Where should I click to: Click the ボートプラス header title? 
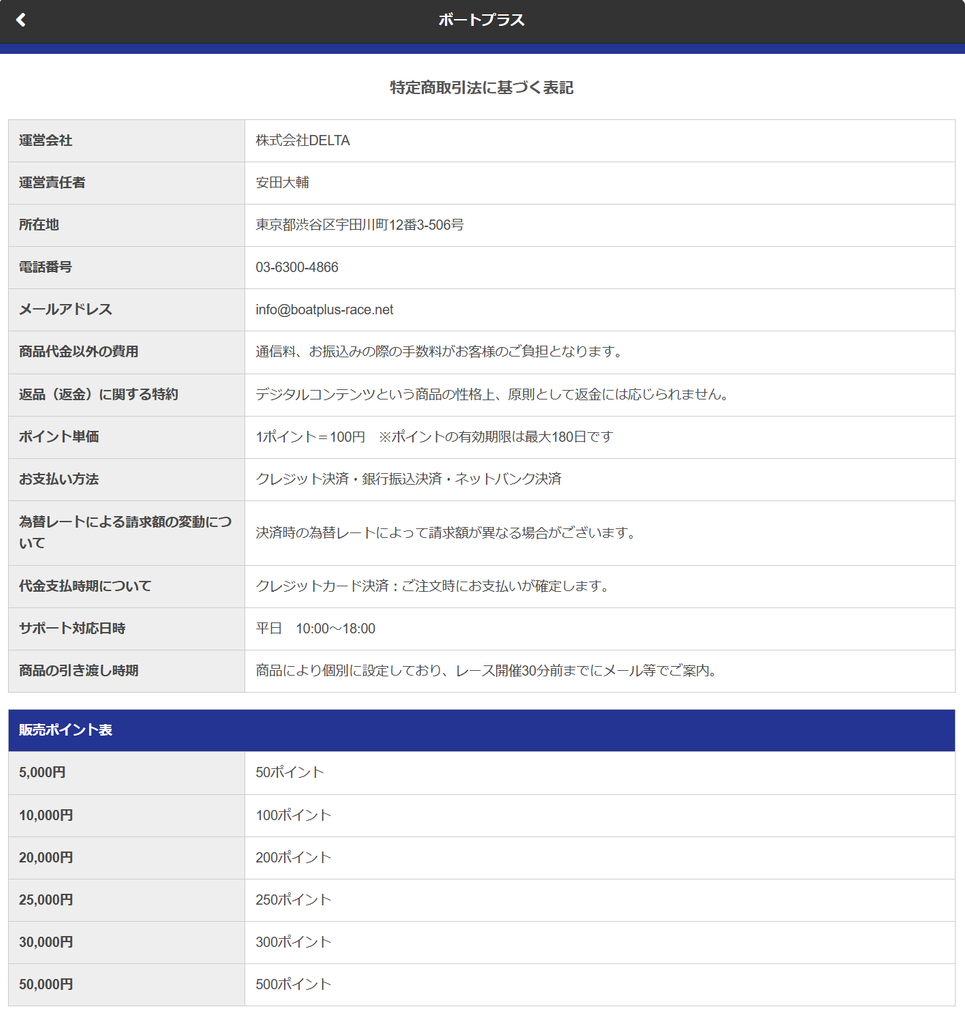point(481,20)
